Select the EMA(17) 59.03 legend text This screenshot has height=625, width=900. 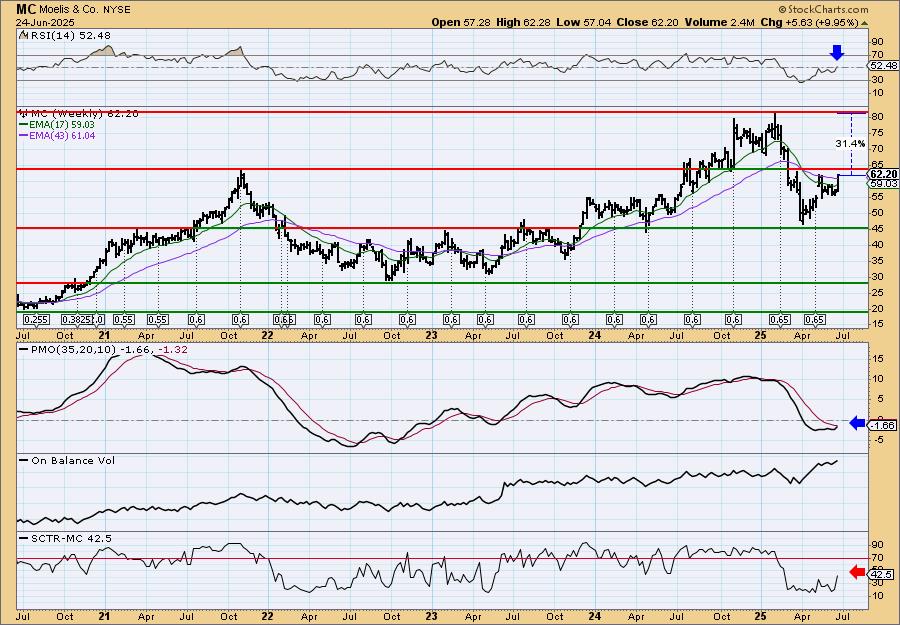pos(61,125)
